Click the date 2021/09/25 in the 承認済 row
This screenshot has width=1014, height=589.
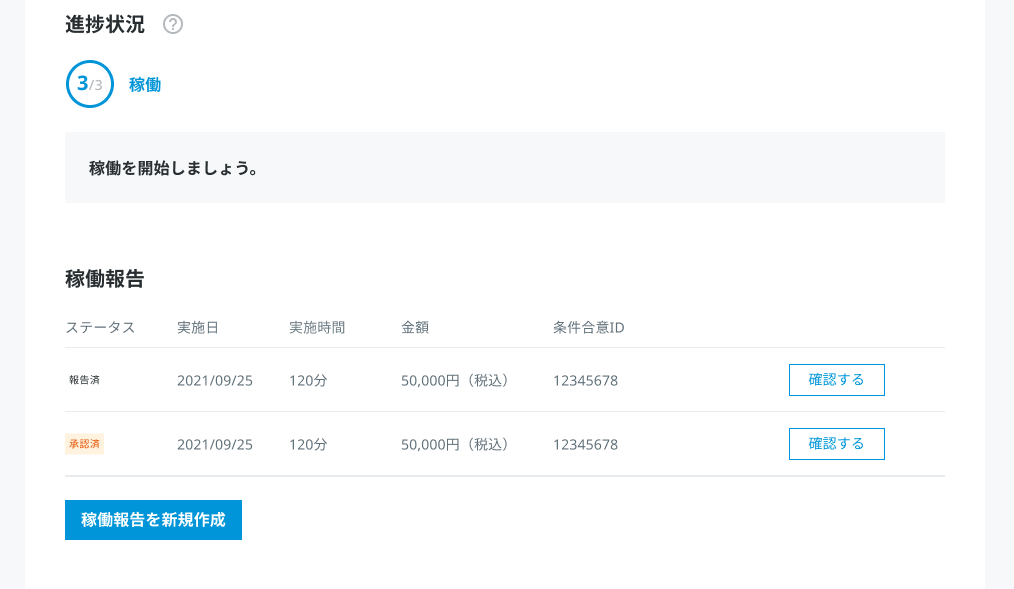(215, 445)
